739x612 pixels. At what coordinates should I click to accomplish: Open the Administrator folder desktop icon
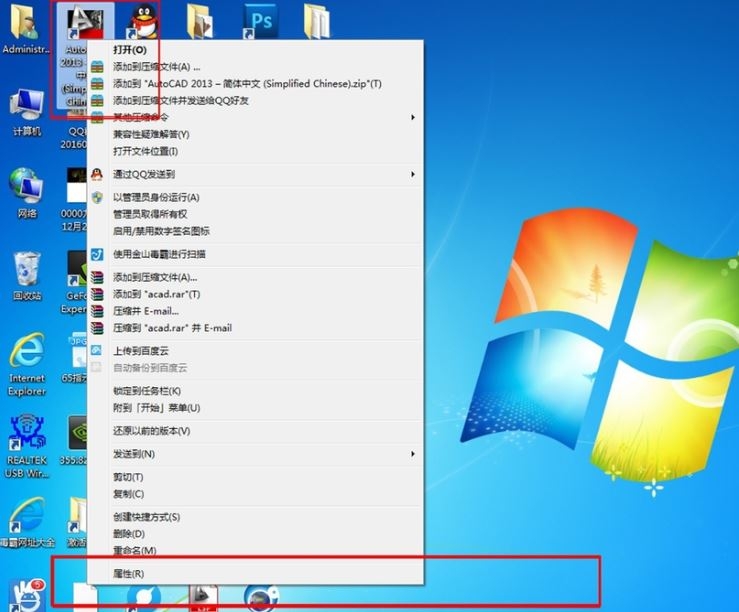tap(25, 28)
